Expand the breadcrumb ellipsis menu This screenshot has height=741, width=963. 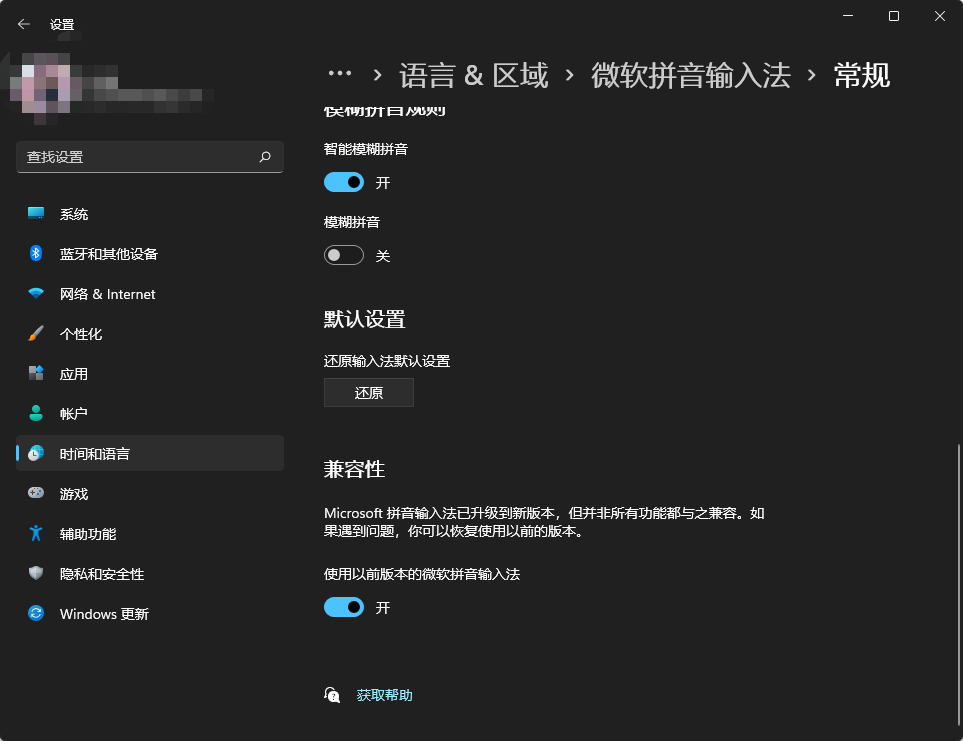pos(340,74)
